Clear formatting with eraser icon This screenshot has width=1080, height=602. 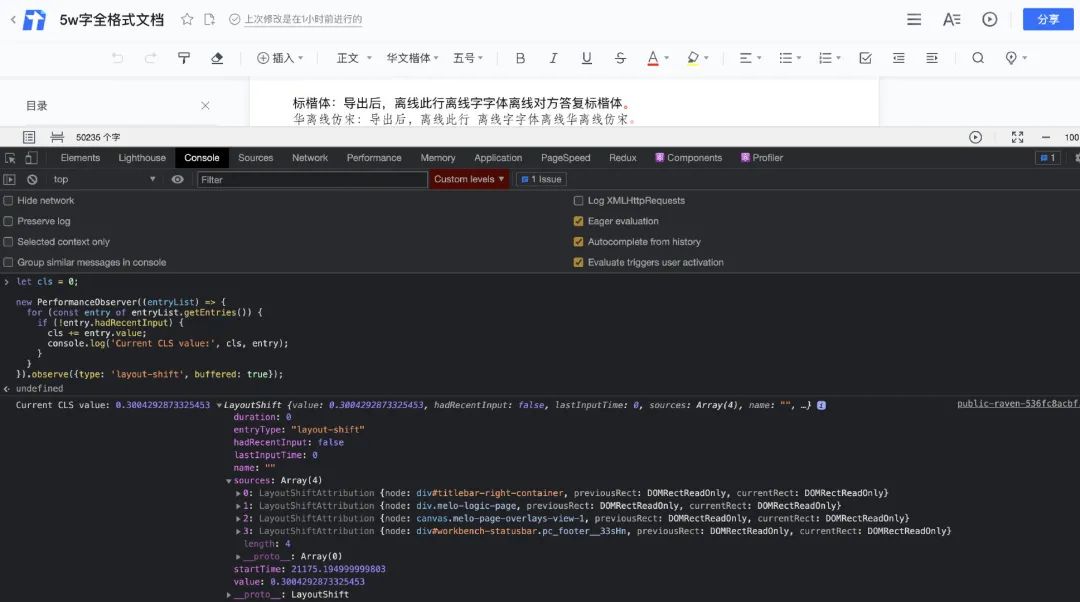[x=217, y=58]
